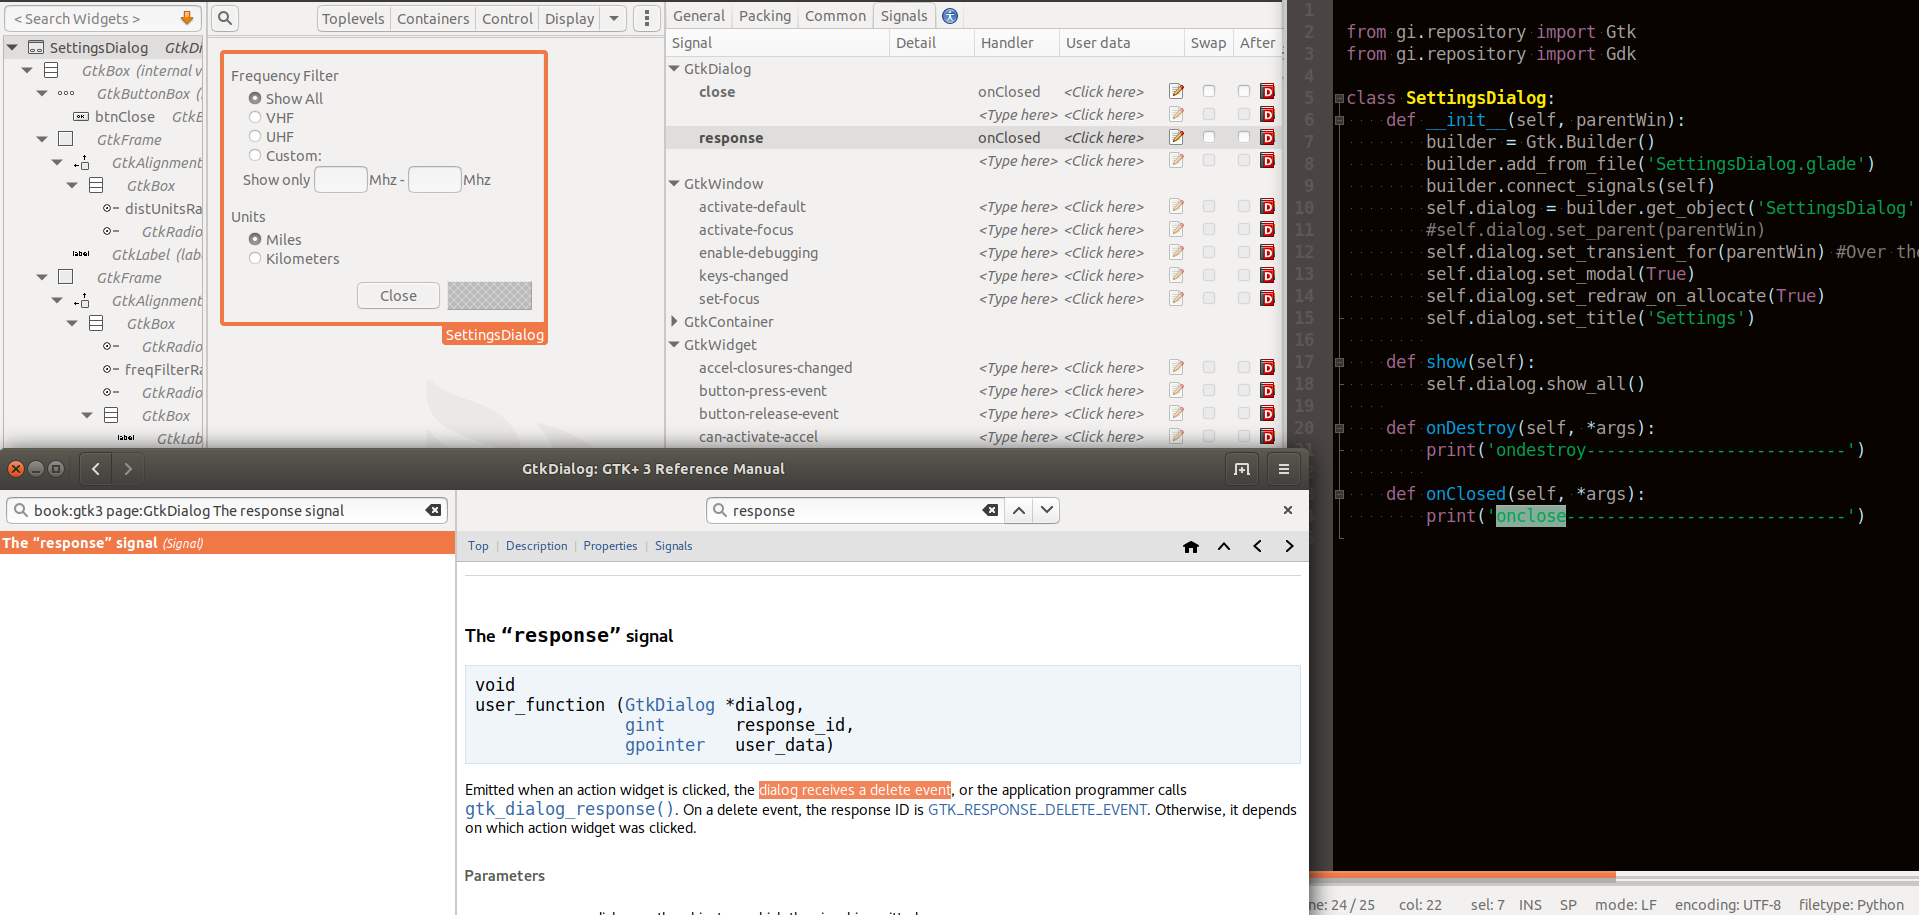Select Kilometers units option
This screenshot has width=1919, height=915.
[255, 259]
